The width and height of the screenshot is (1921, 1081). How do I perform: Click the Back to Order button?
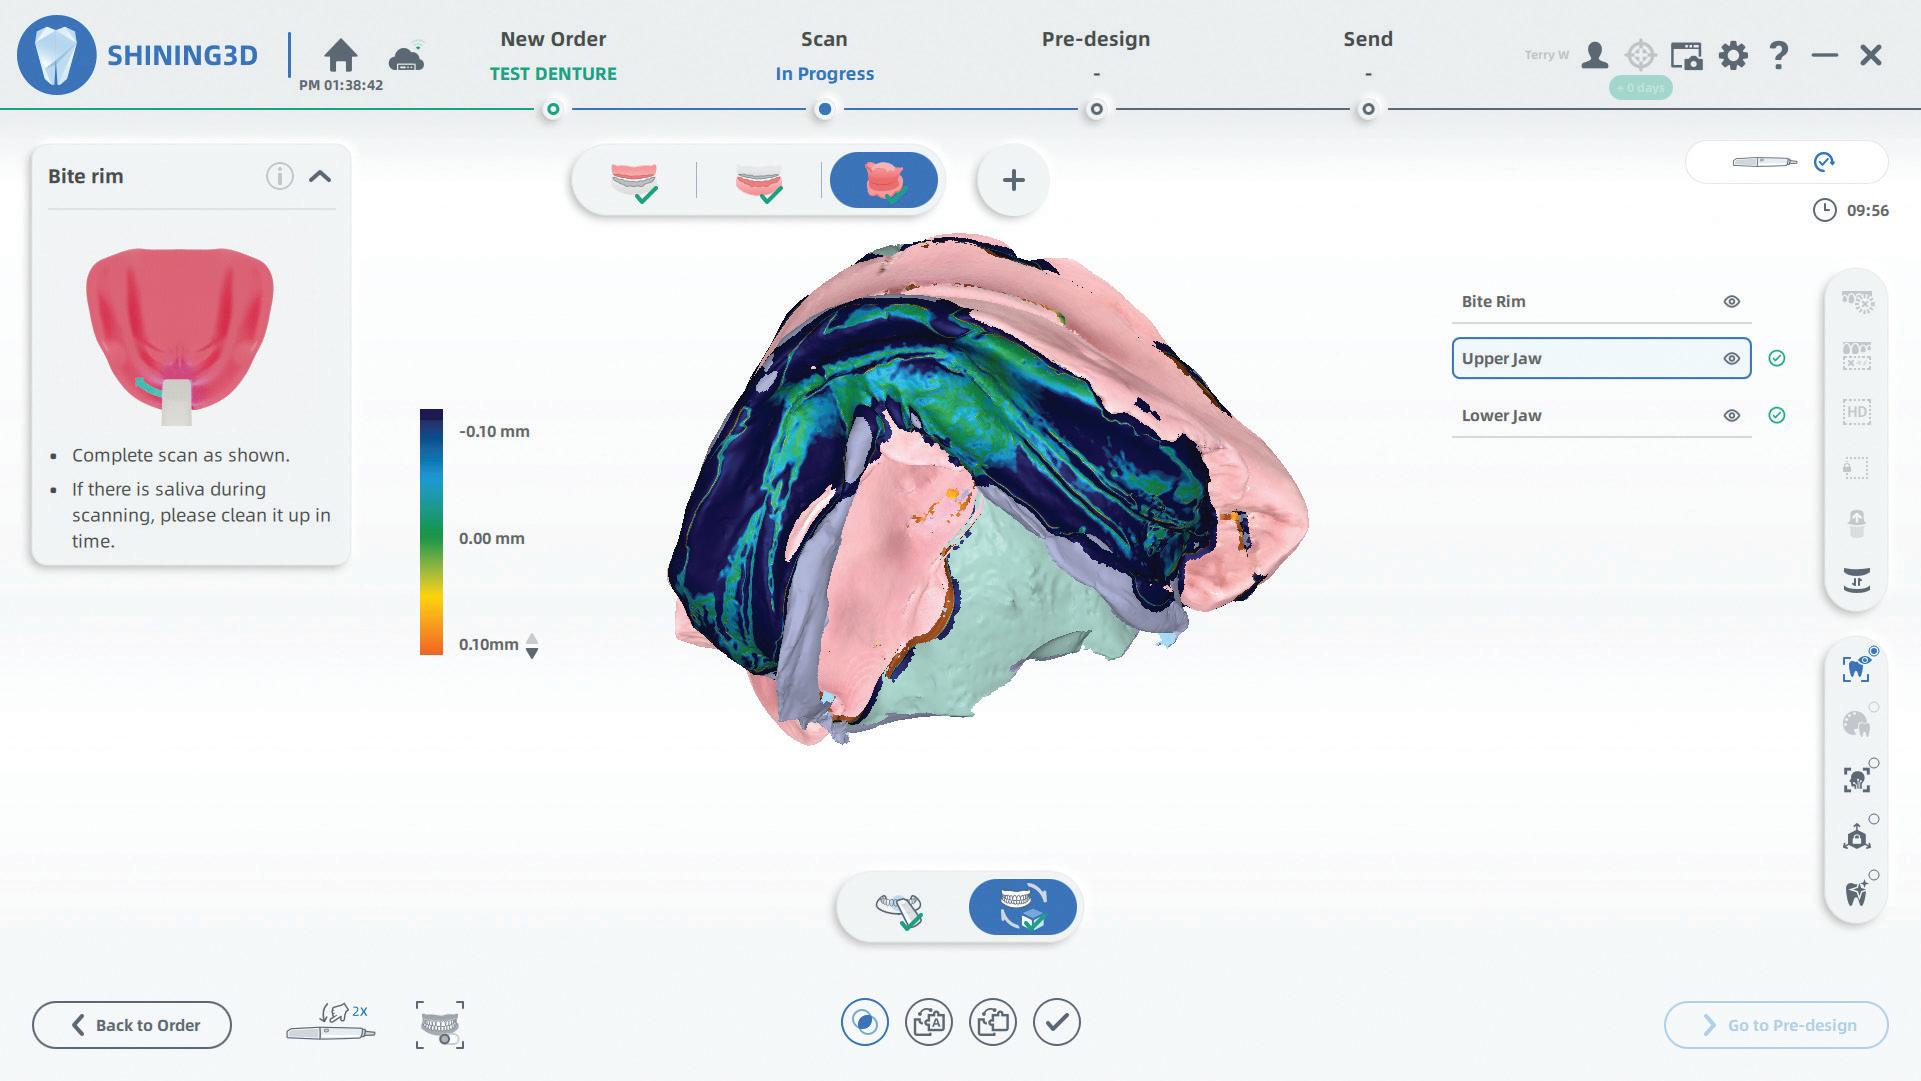132,1025
